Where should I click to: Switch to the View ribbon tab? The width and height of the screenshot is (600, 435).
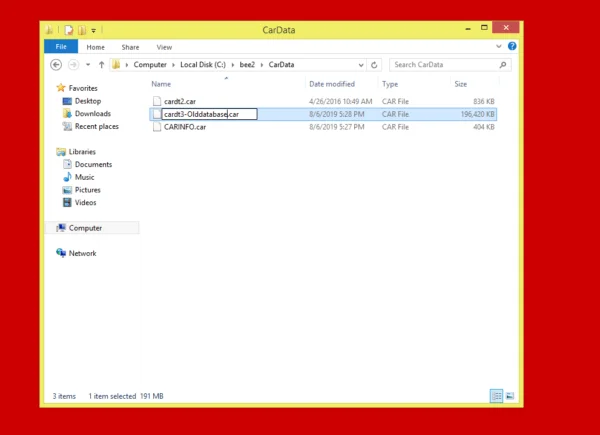tap(164, 47)
